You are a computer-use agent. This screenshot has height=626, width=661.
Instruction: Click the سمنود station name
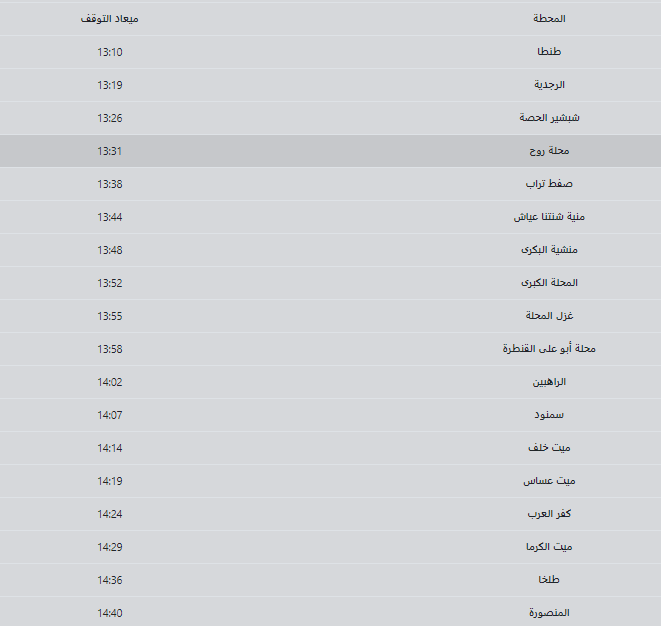[x=549, y=415]
